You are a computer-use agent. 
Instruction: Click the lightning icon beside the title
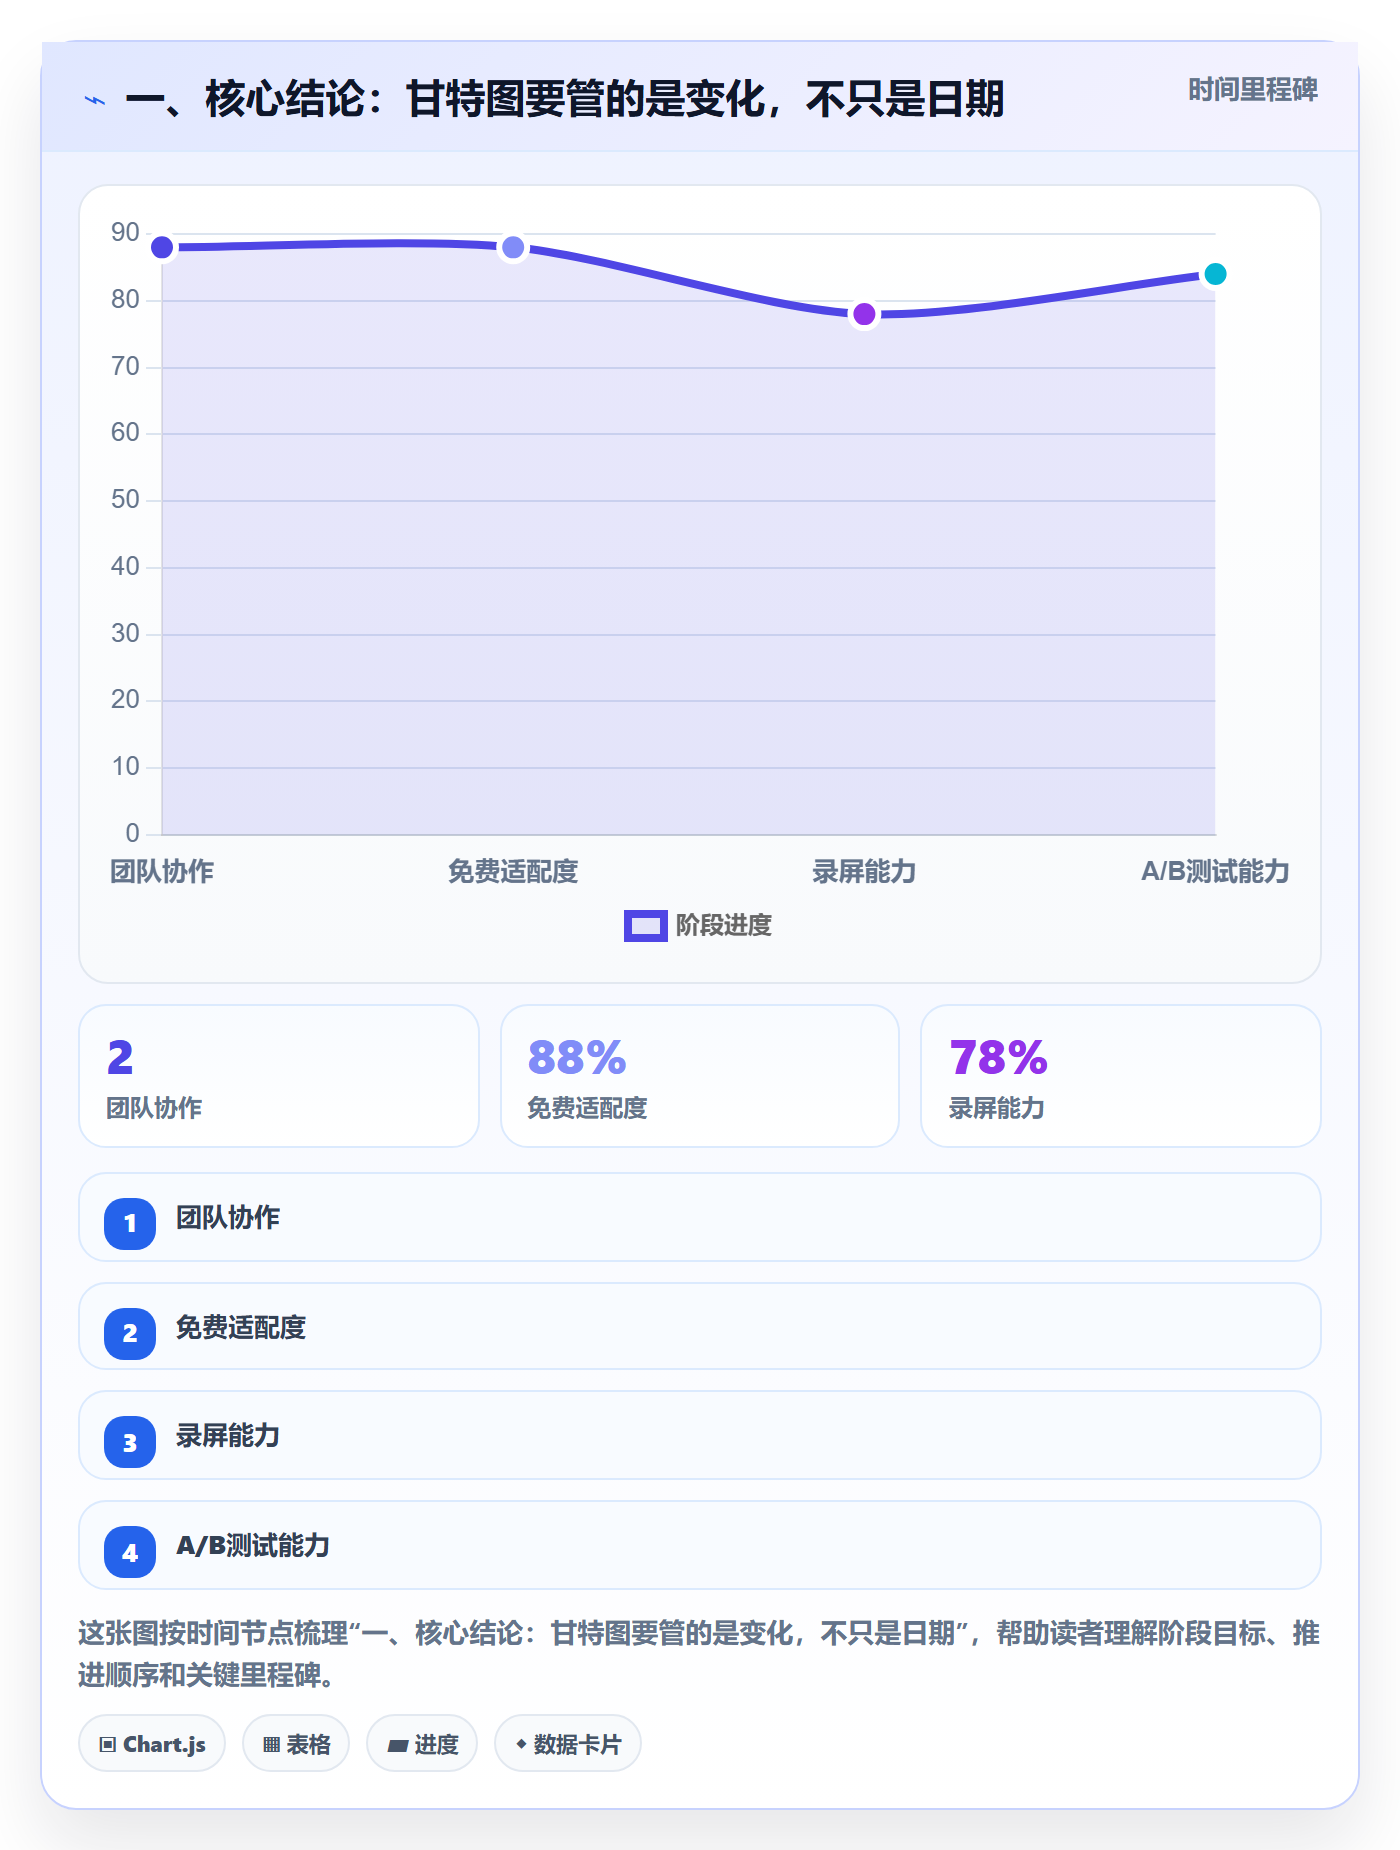(95, 100)
